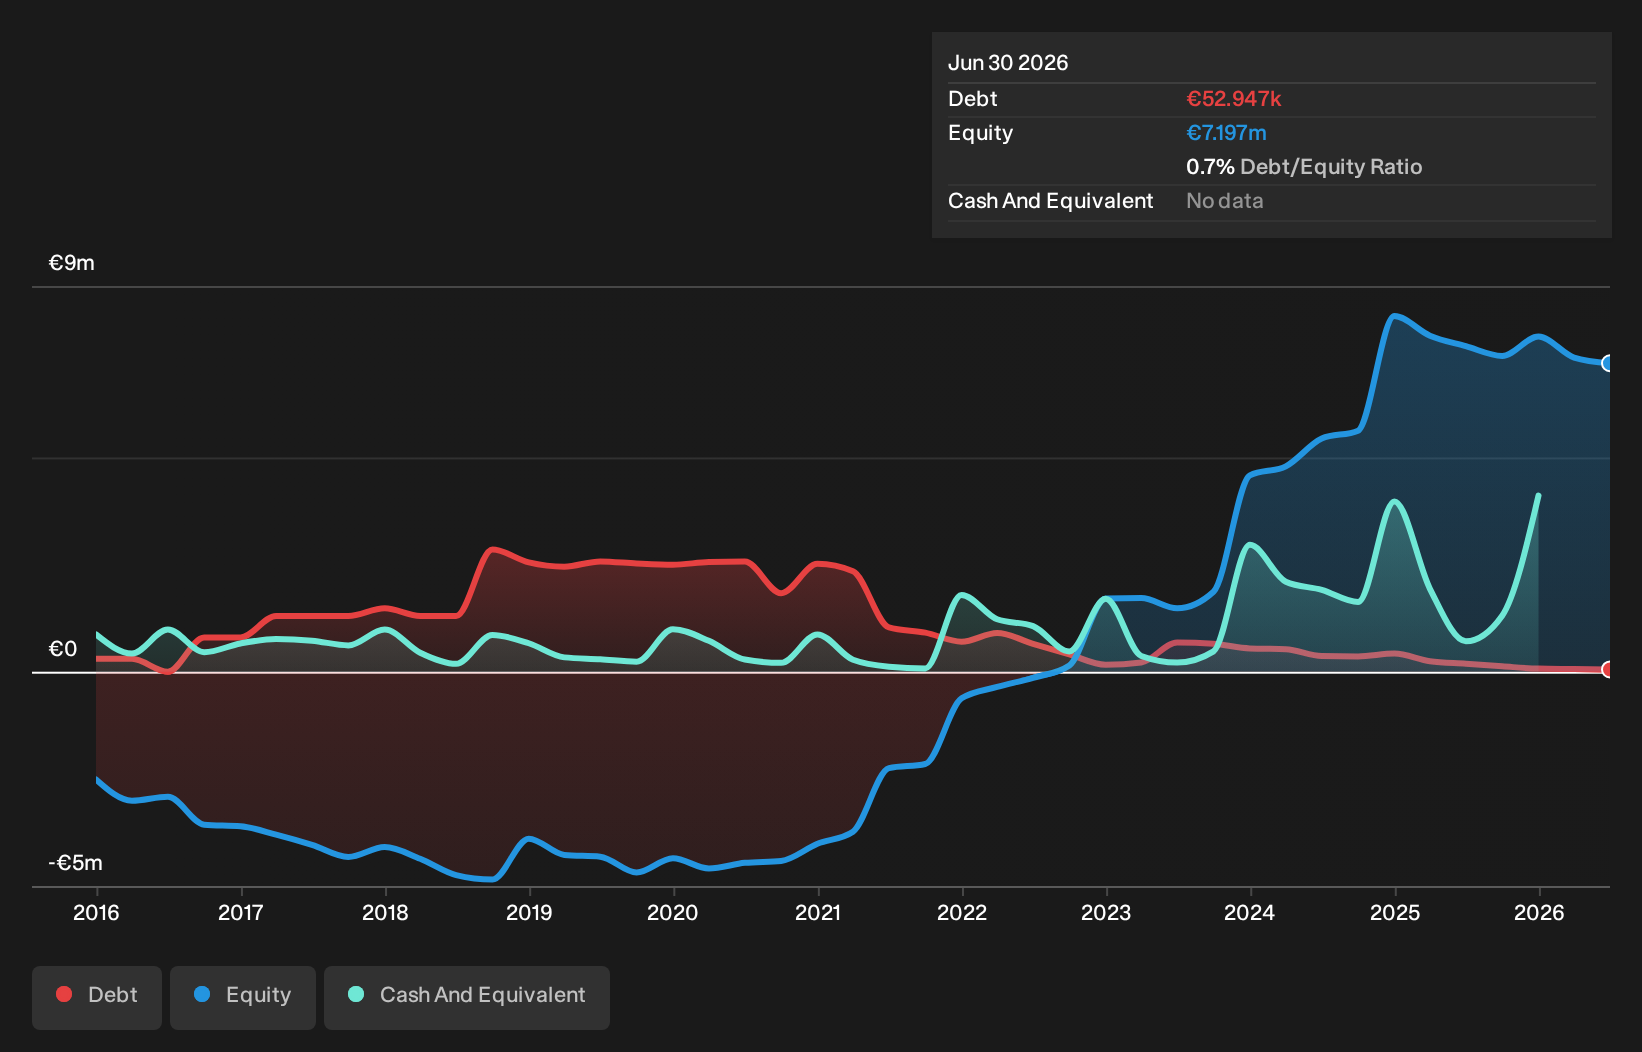The height and width of the screenshot is (1052, 1642).
Task: Click the blue Equity endpoint marker
Action: point(1608,363)
